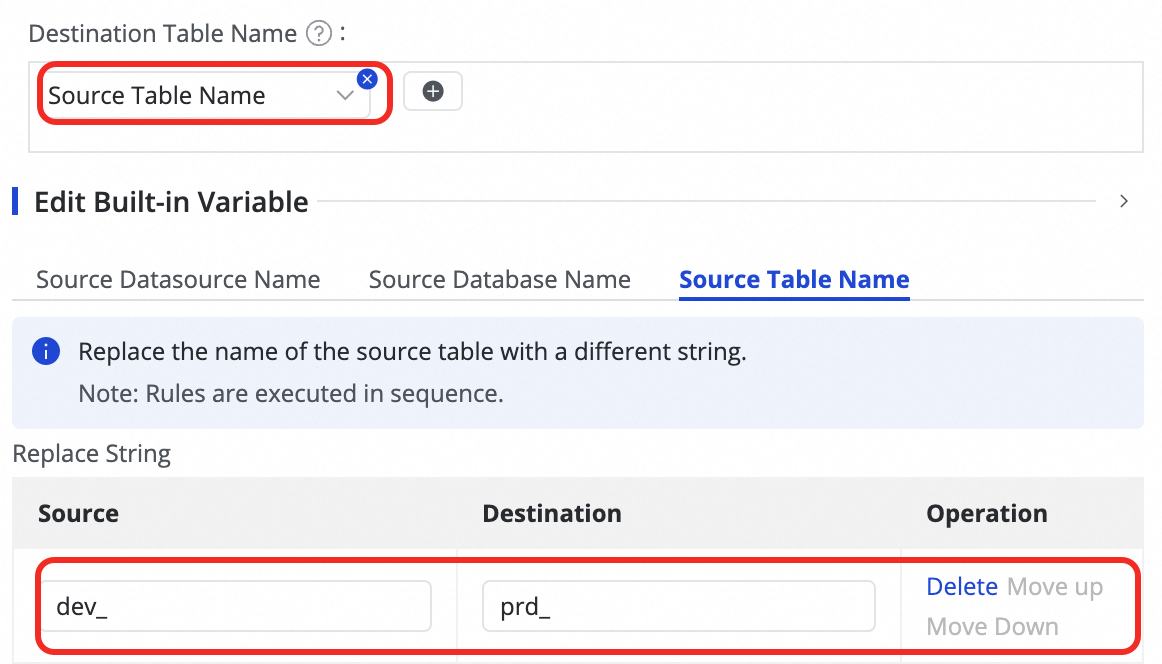Click Move Down for the rule
This screenshot has height=664, width=1162.
992,627
